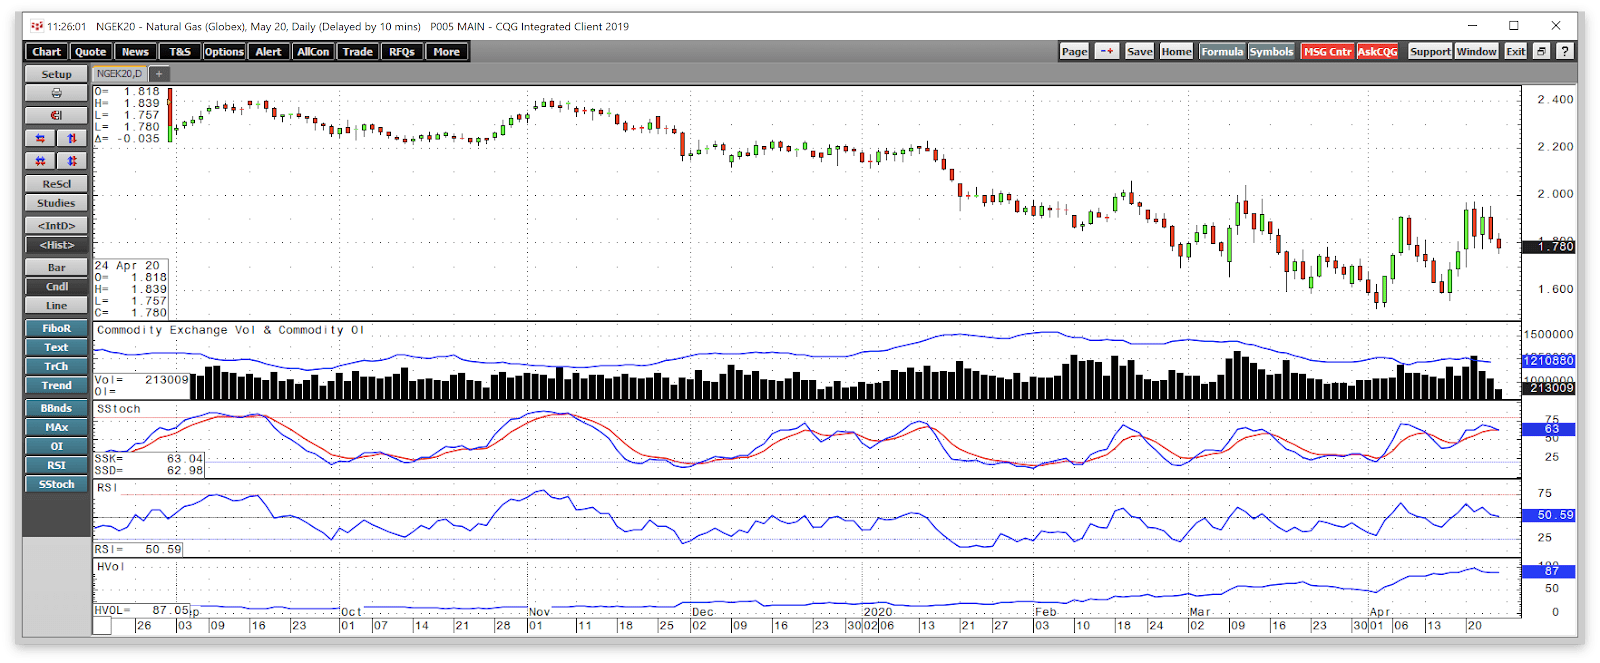This screenshot has height=663, width=1600.
Task: Open the Chart menu
Action: pyautogui.click(x=46, y=52)
